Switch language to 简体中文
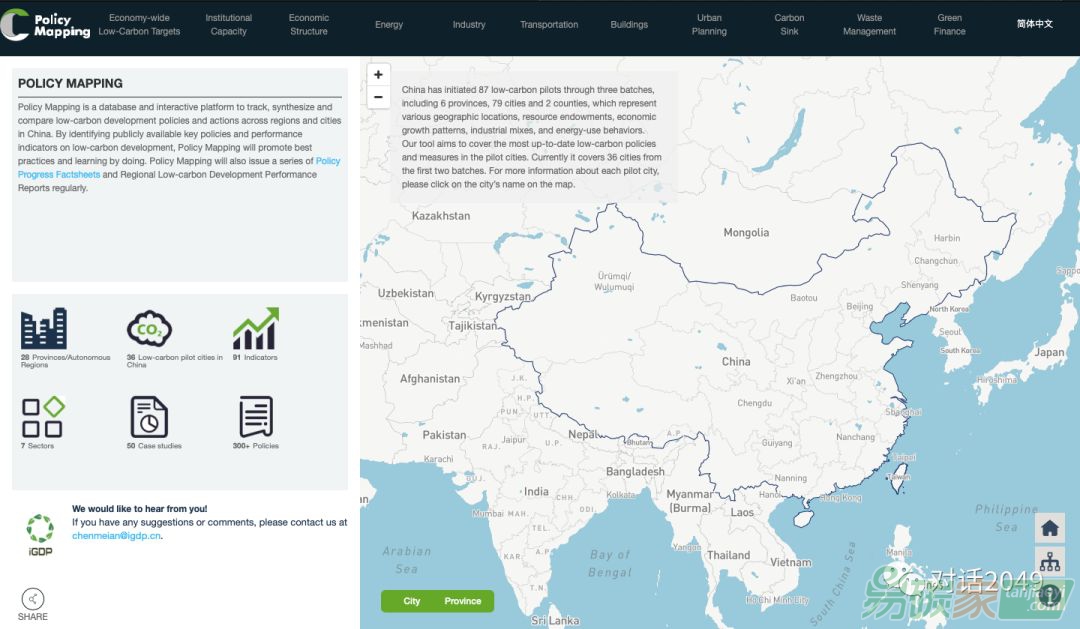Screen dimensions: 1080x629 click(1034, 24)
